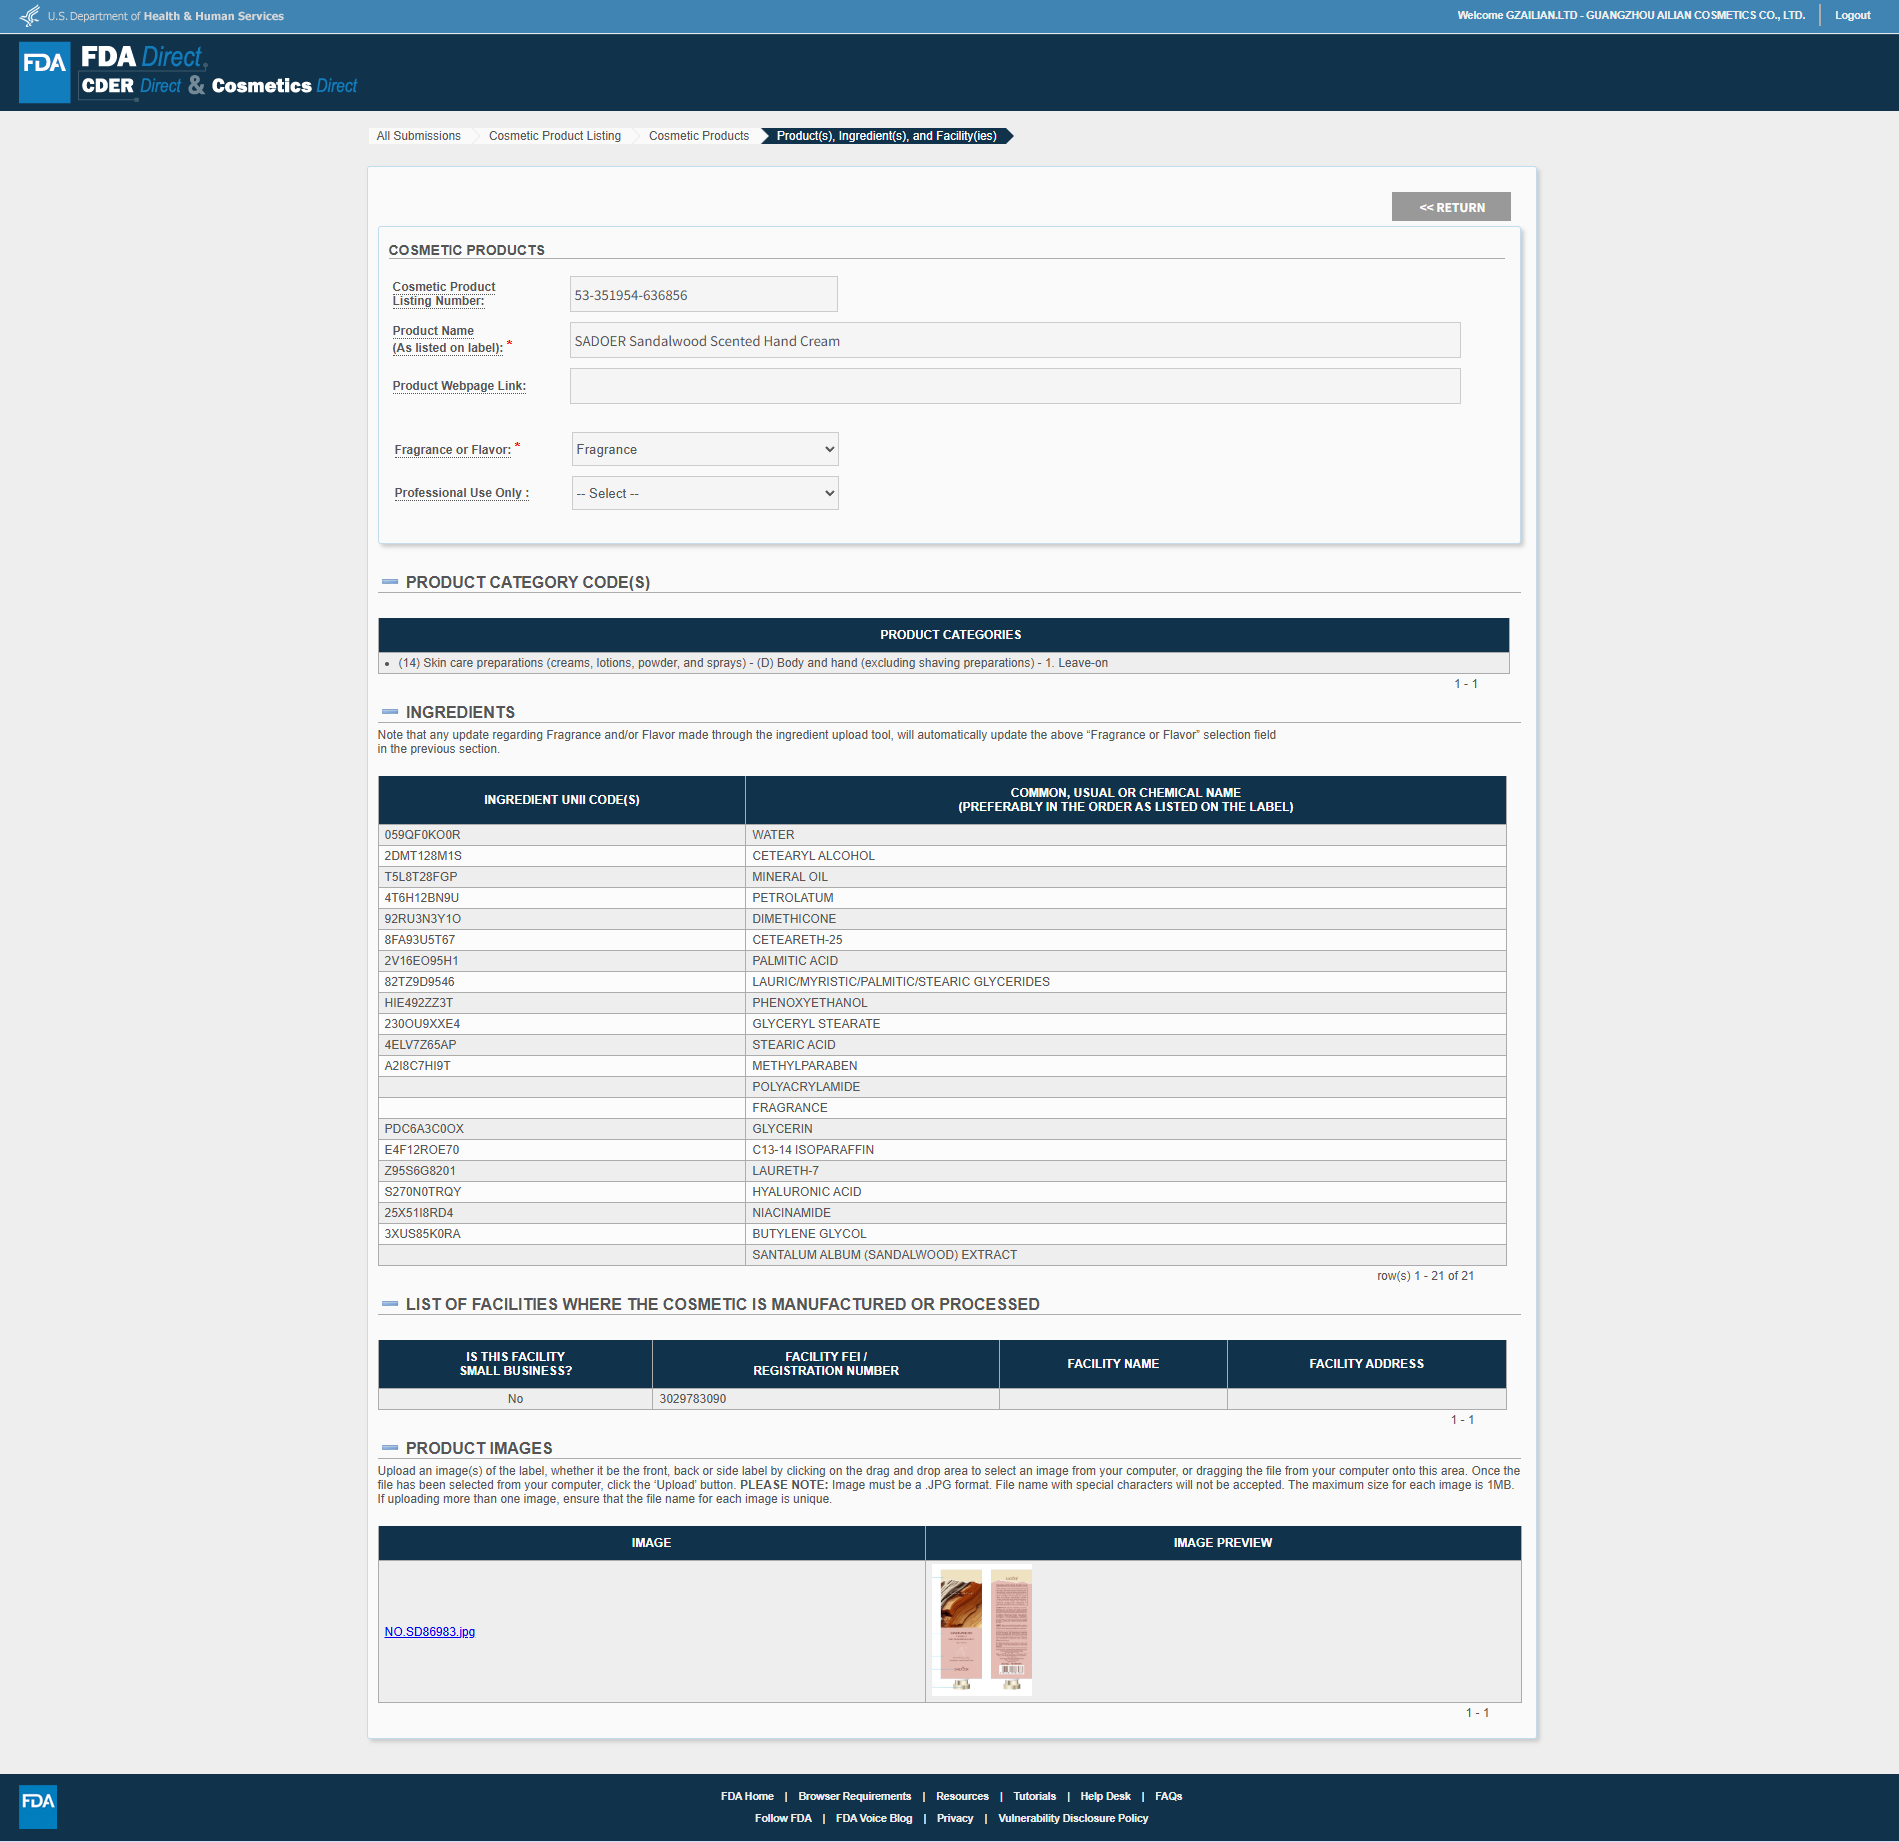The height and width of the screenshot is (1842, 1899).
Task: Collapse the List of Facilities section
Action: point(390,1304)
